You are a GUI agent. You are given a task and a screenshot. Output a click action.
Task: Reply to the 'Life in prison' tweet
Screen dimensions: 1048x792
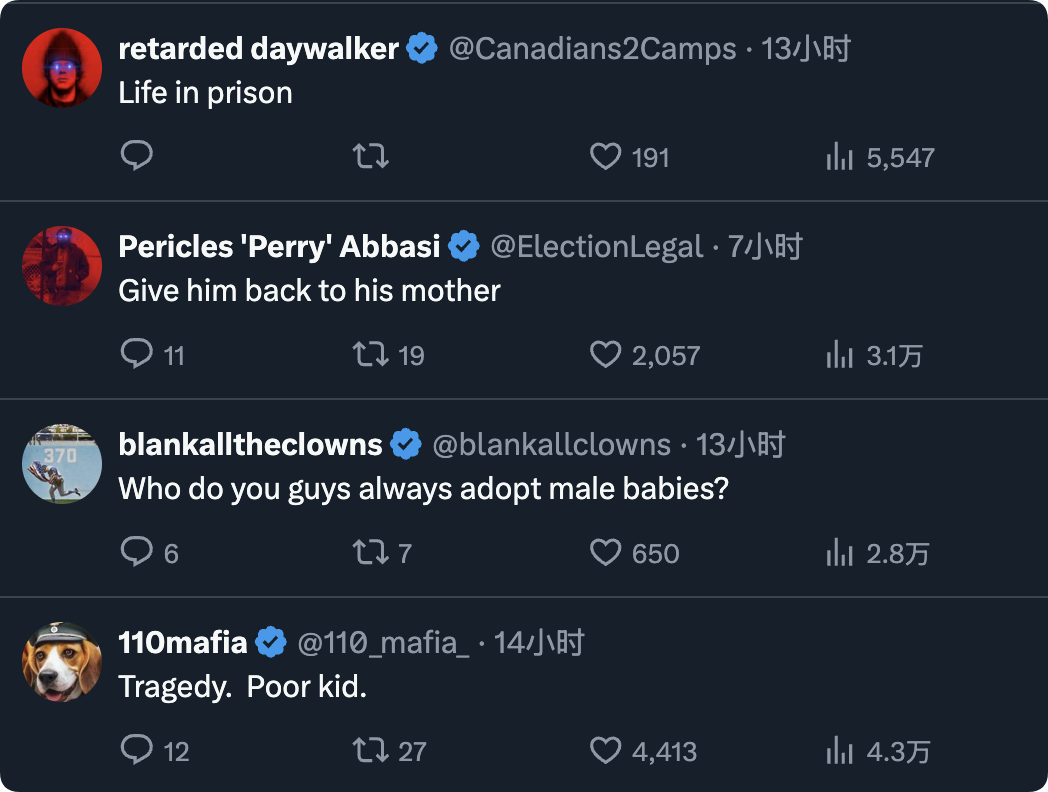coord(136,156)
